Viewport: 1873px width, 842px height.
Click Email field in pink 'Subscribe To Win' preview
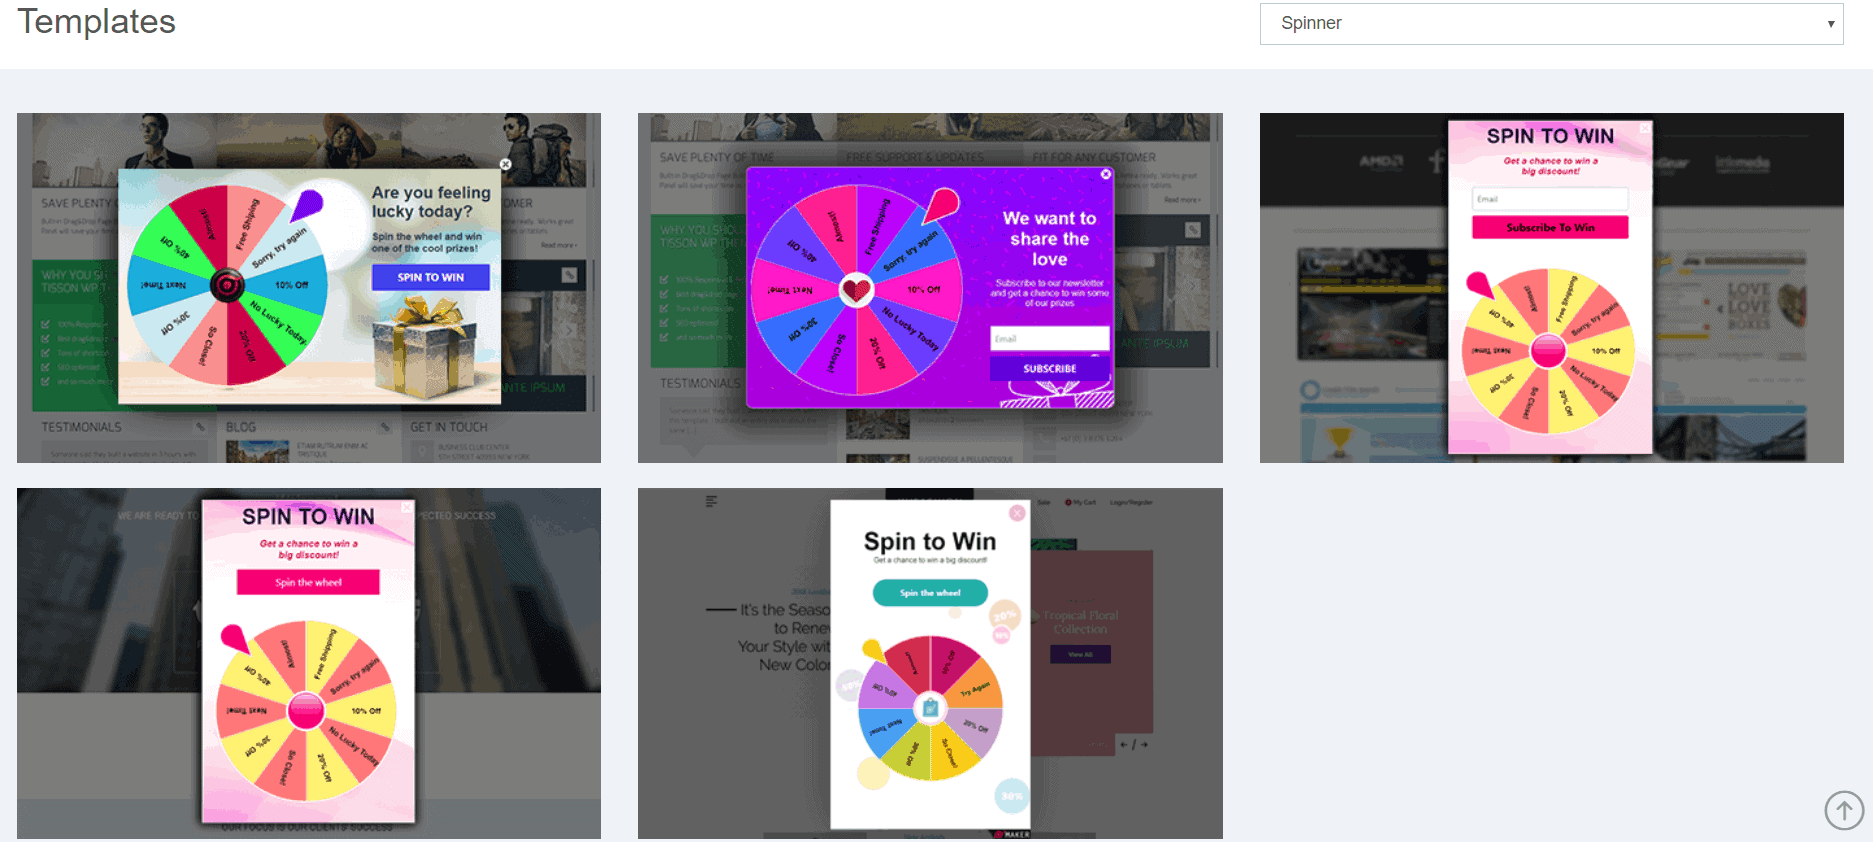pos(1550,199)
